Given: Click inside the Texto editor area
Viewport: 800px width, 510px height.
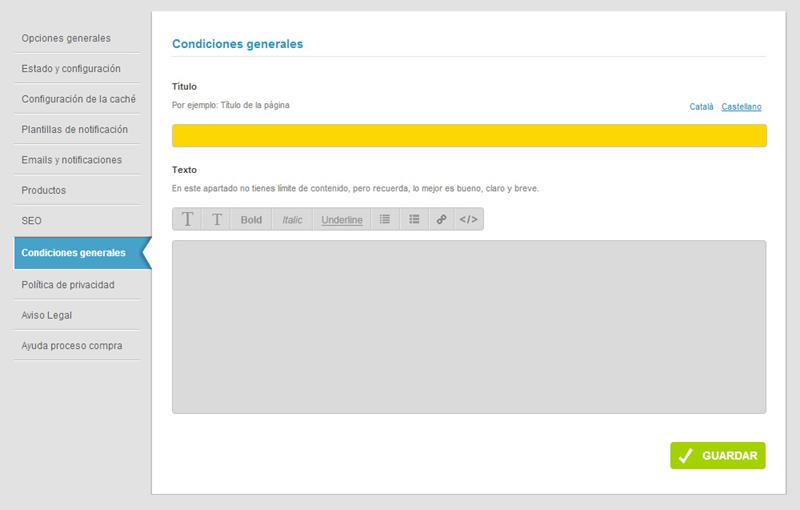Looking at the screenshot, I should (469, 326).
